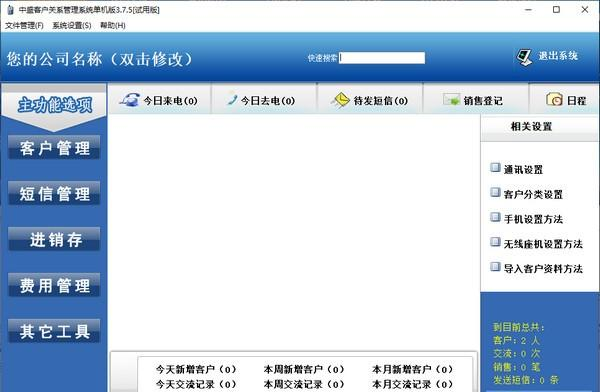600x392 pixels.
Task: Click 本月交流记录（0） statistic
Action: click(412, 384)
